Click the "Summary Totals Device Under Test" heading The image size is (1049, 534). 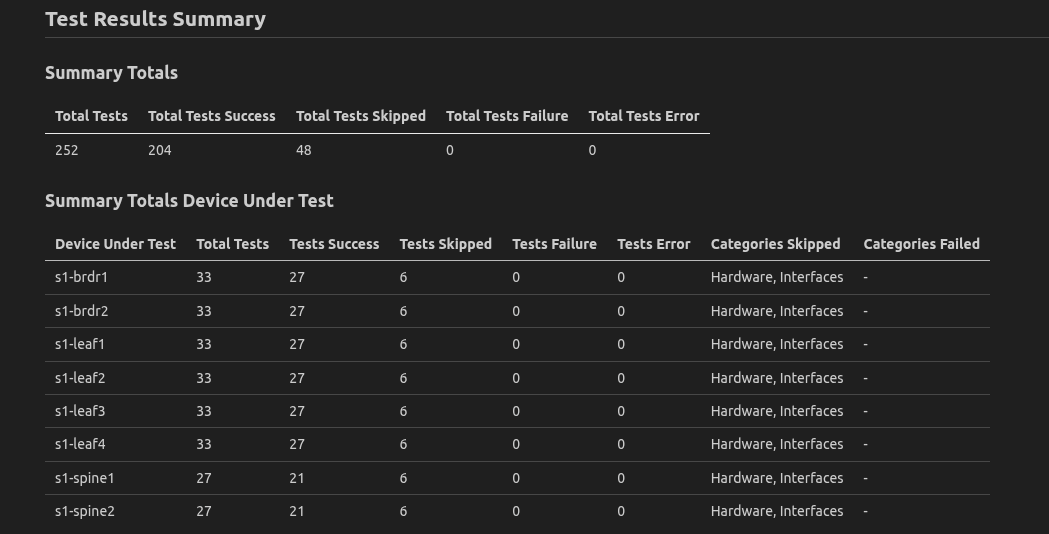(189, 201)
